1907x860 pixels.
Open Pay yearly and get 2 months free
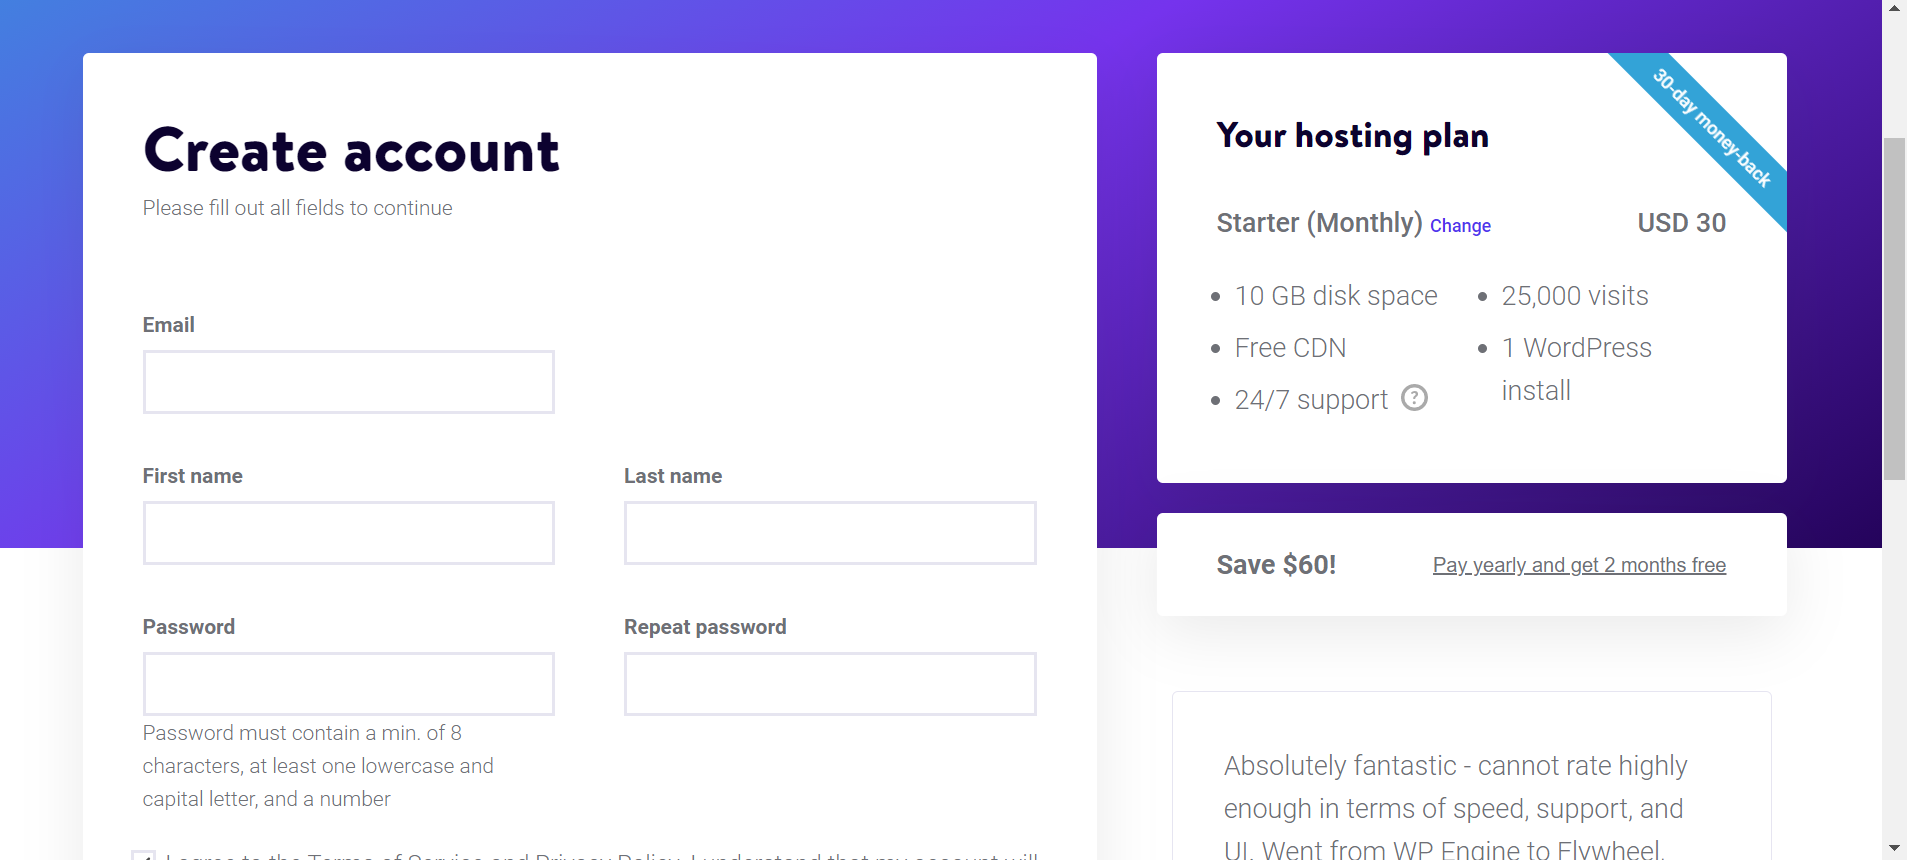pyautogui.click(x=1579, y=565)
